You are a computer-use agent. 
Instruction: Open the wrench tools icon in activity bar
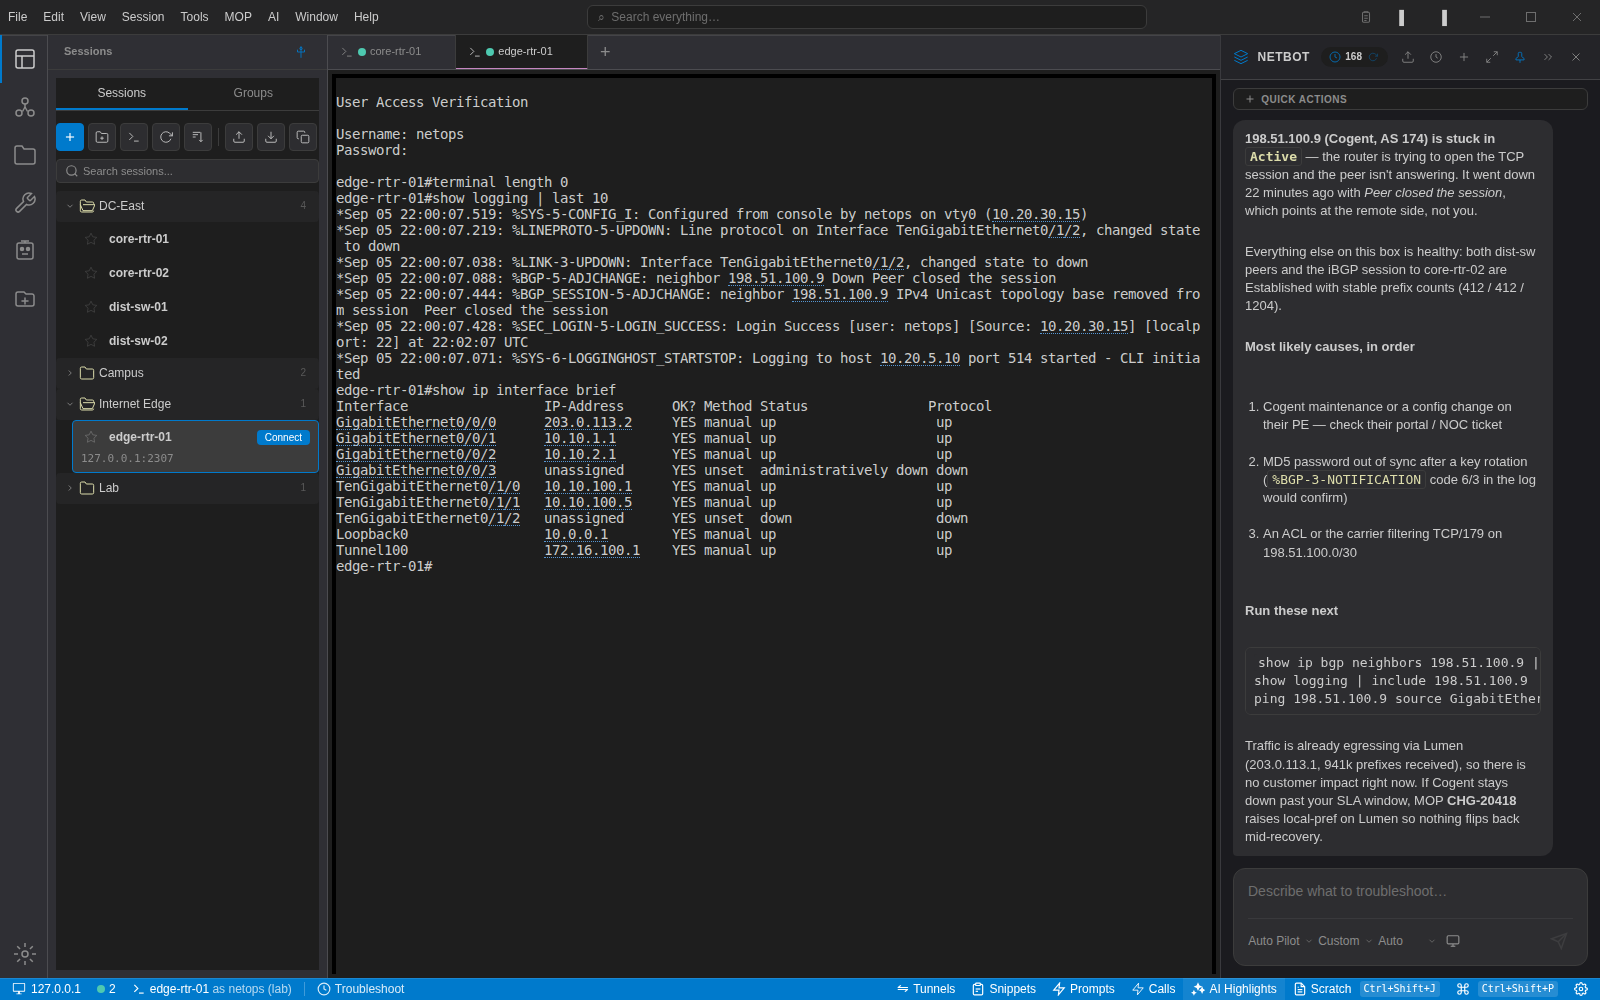tap(25, 203)
